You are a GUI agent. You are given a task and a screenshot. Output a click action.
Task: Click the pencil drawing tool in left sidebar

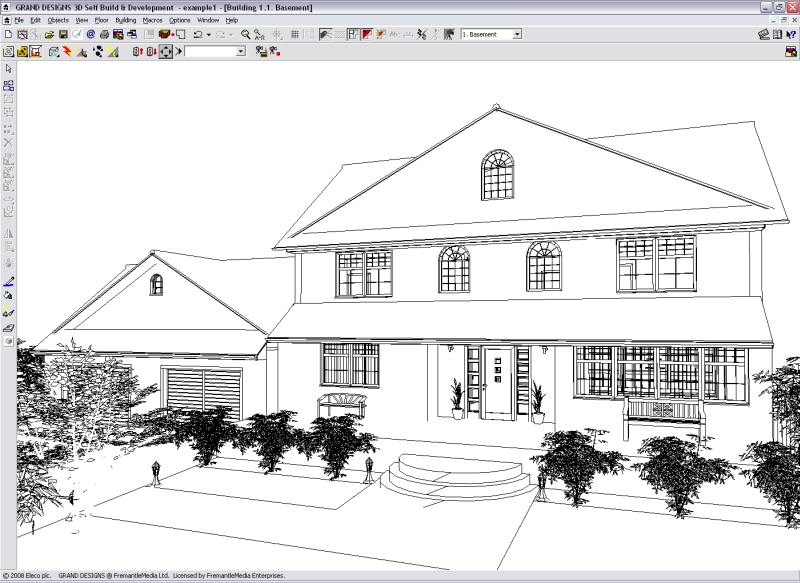point(8,281)
